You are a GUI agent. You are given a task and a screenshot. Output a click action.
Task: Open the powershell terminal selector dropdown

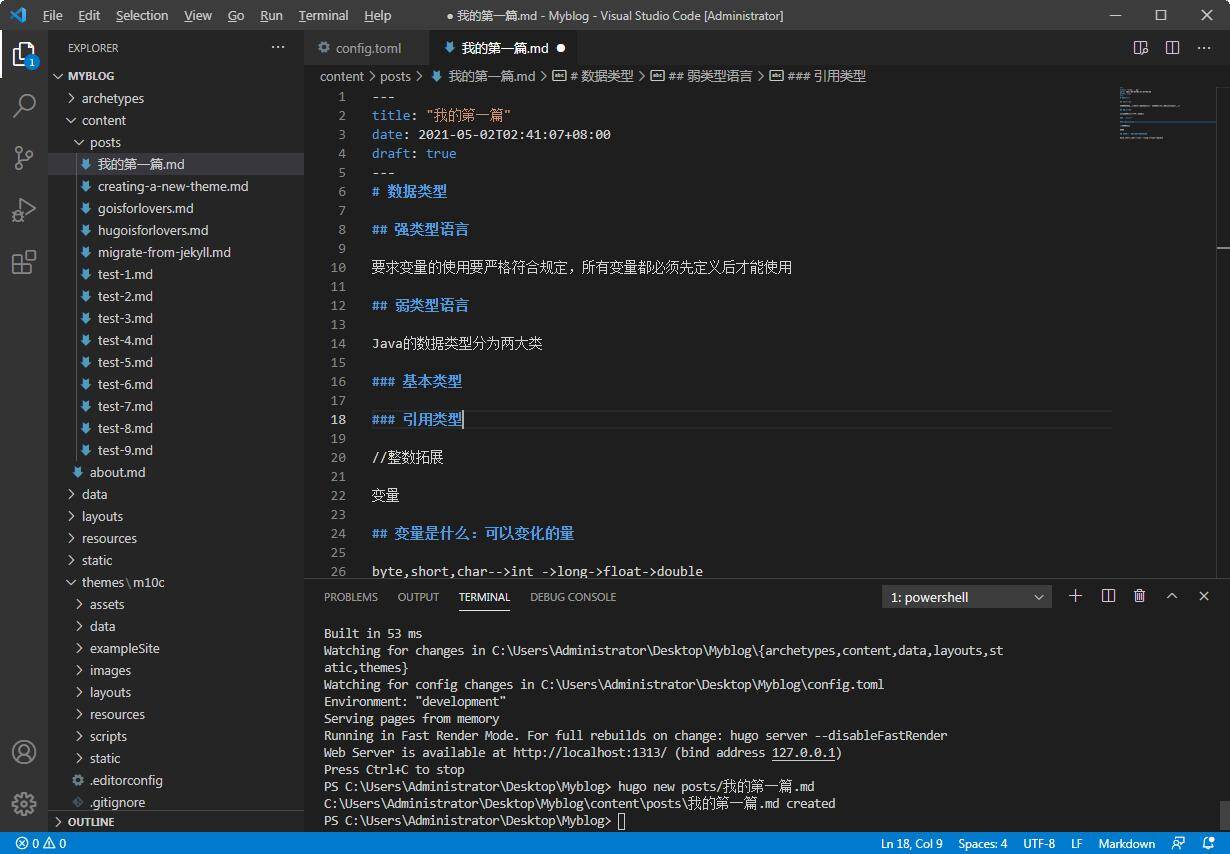click(966, 597)
